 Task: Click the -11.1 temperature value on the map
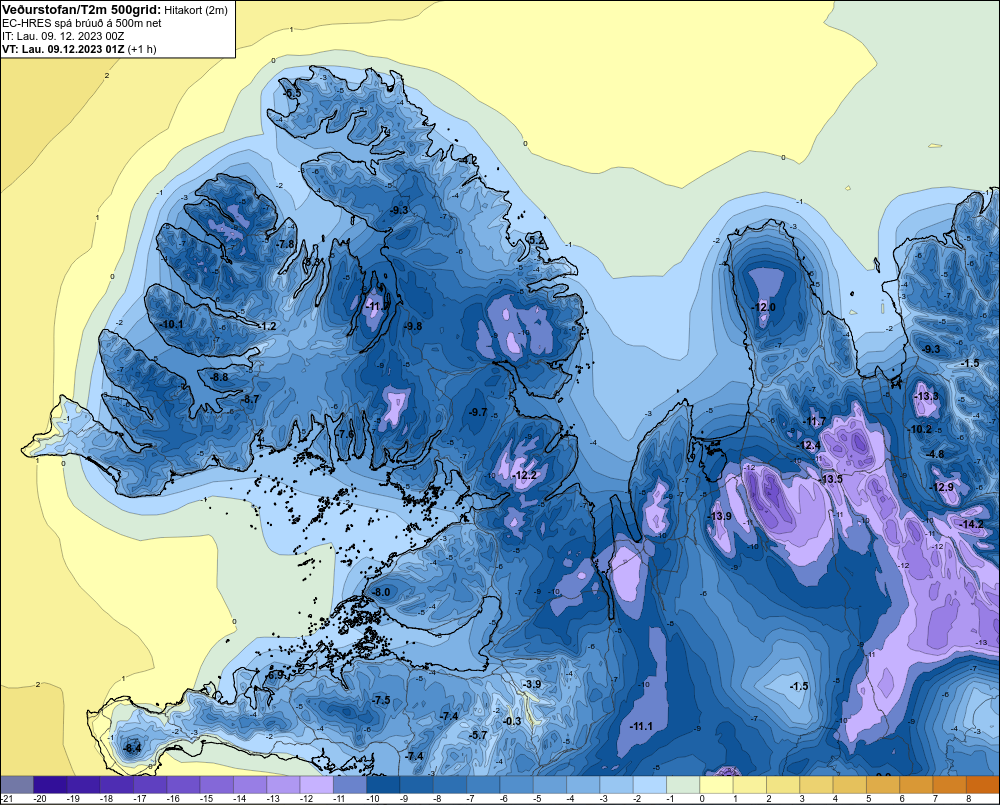click(x=641, y=726)
